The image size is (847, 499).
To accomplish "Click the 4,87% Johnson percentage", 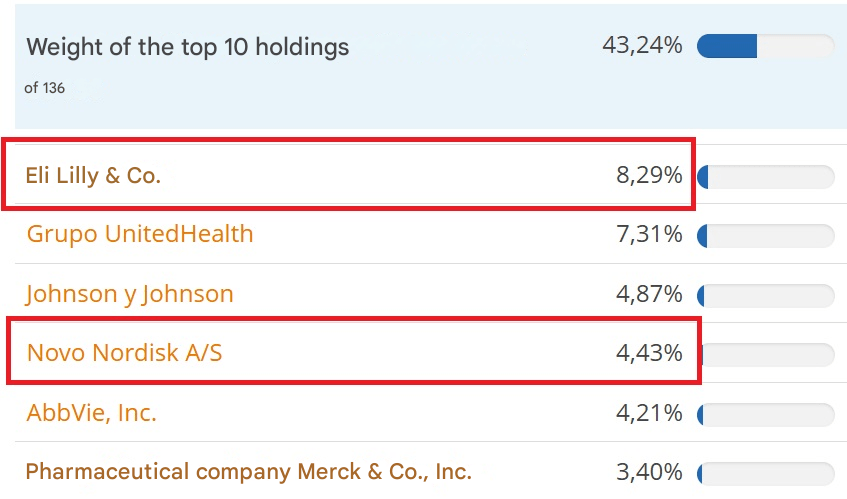I will pos(649,294).
